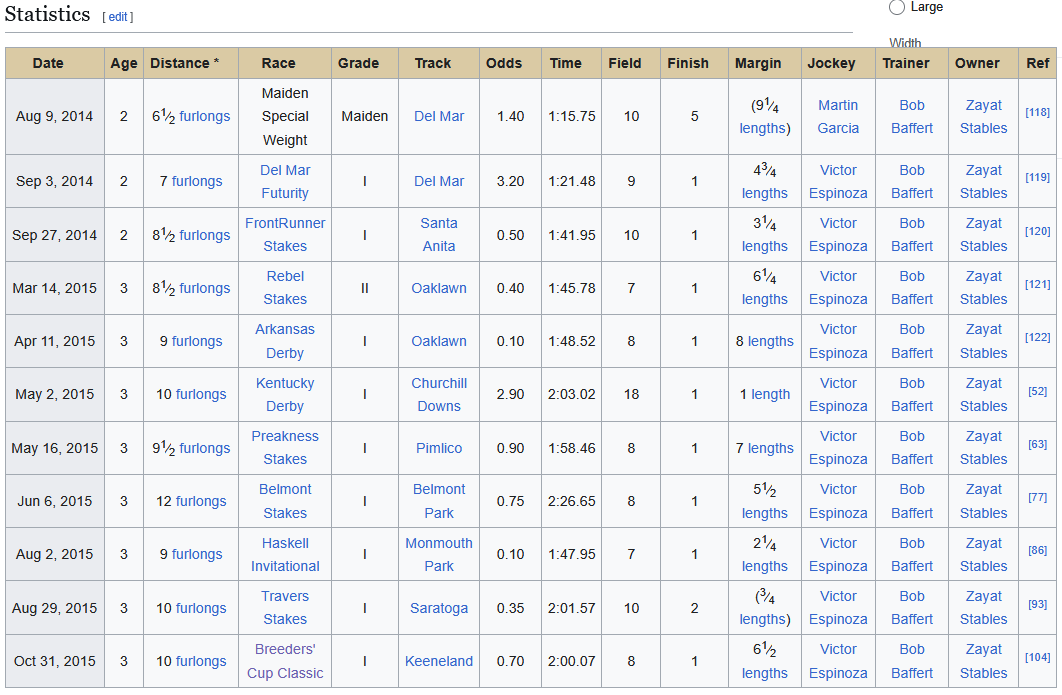Click the Jockey column header
This screenshot has width=1062, height=695.
click(838, 63)
